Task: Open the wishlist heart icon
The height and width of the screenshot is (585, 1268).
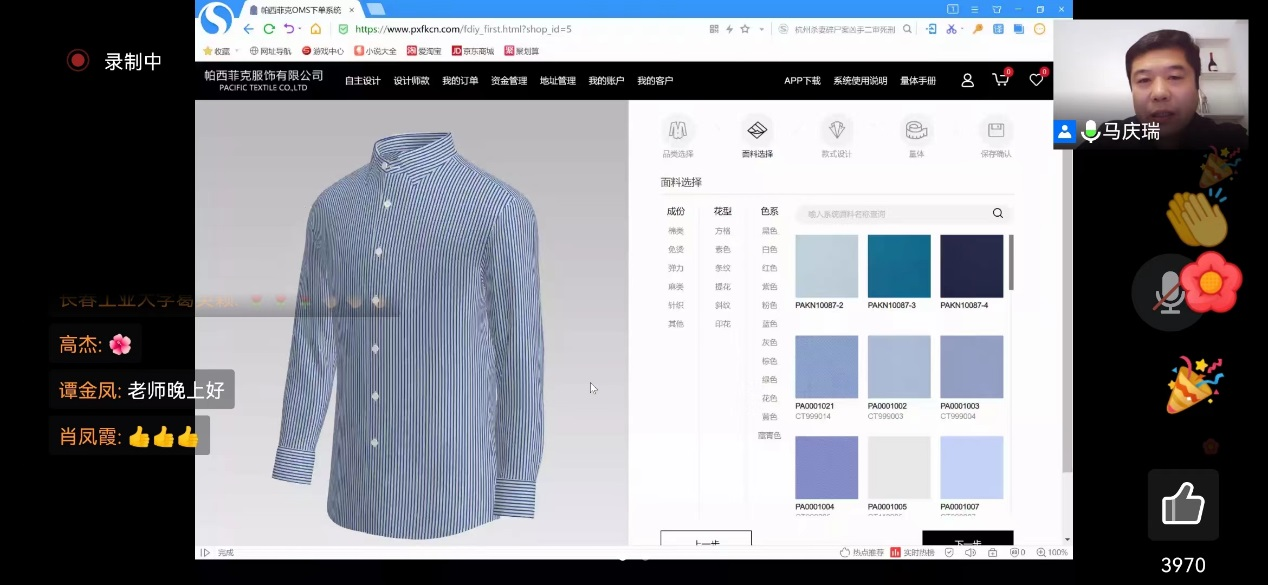Action: pyautogui.click(x=1036, y=80)
